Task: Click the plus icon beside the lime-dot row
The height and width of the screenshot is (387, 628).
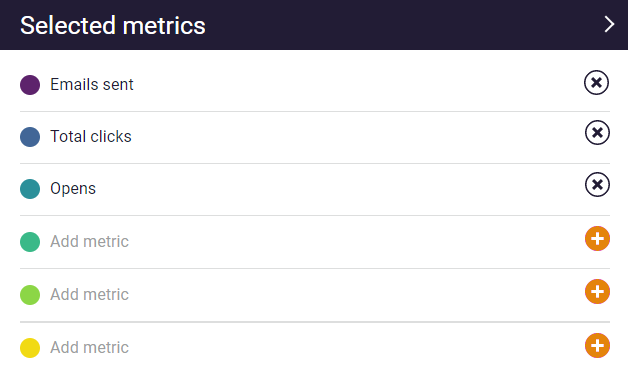Action: coord(597,291)
